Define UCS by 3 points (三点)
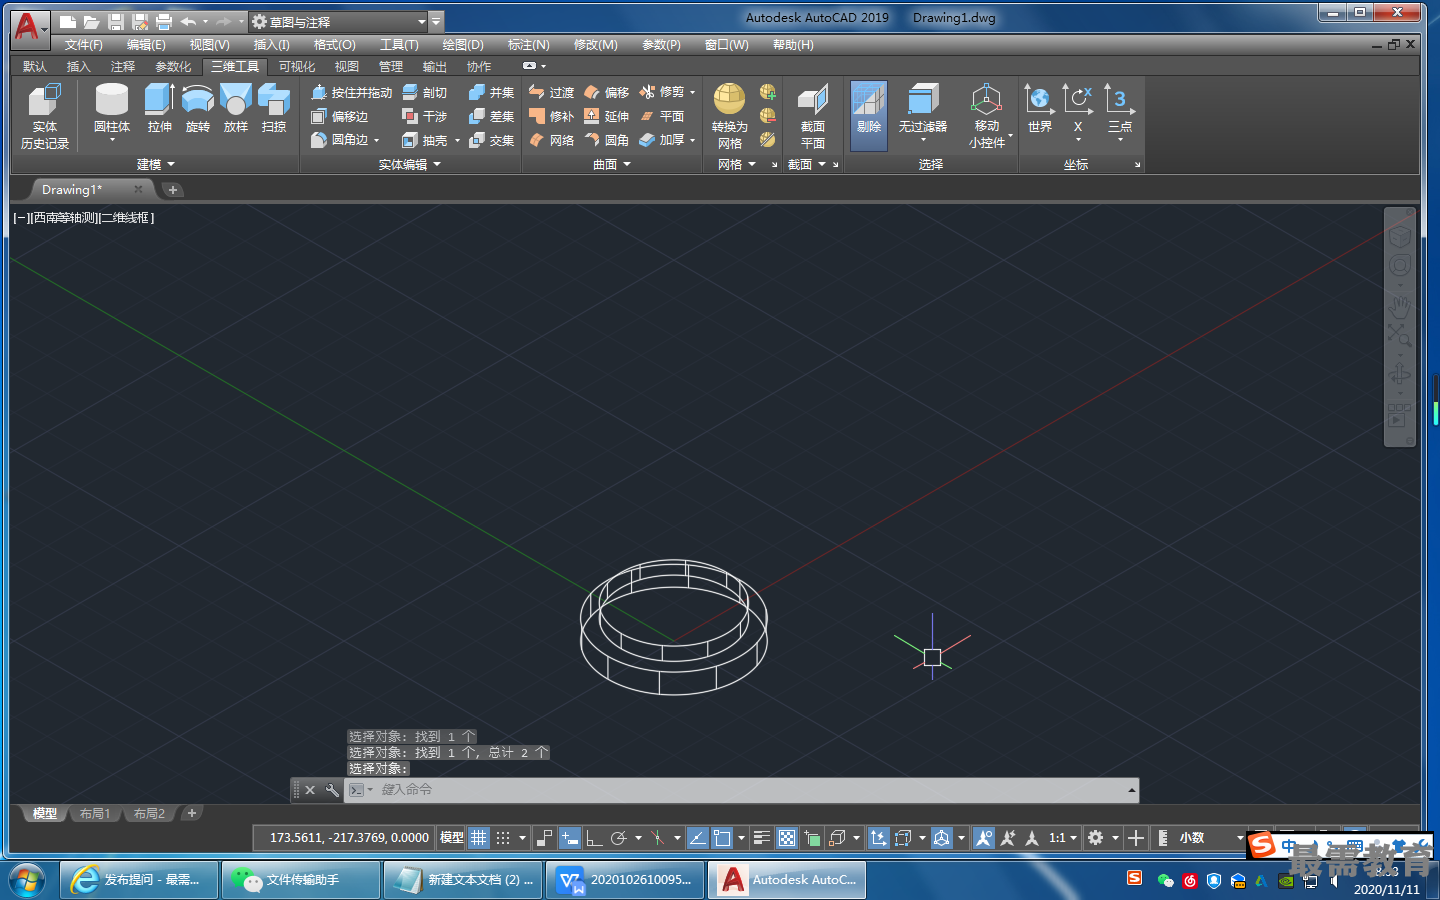Viewport: 1440px width, 900px height. pos(1119,110)
